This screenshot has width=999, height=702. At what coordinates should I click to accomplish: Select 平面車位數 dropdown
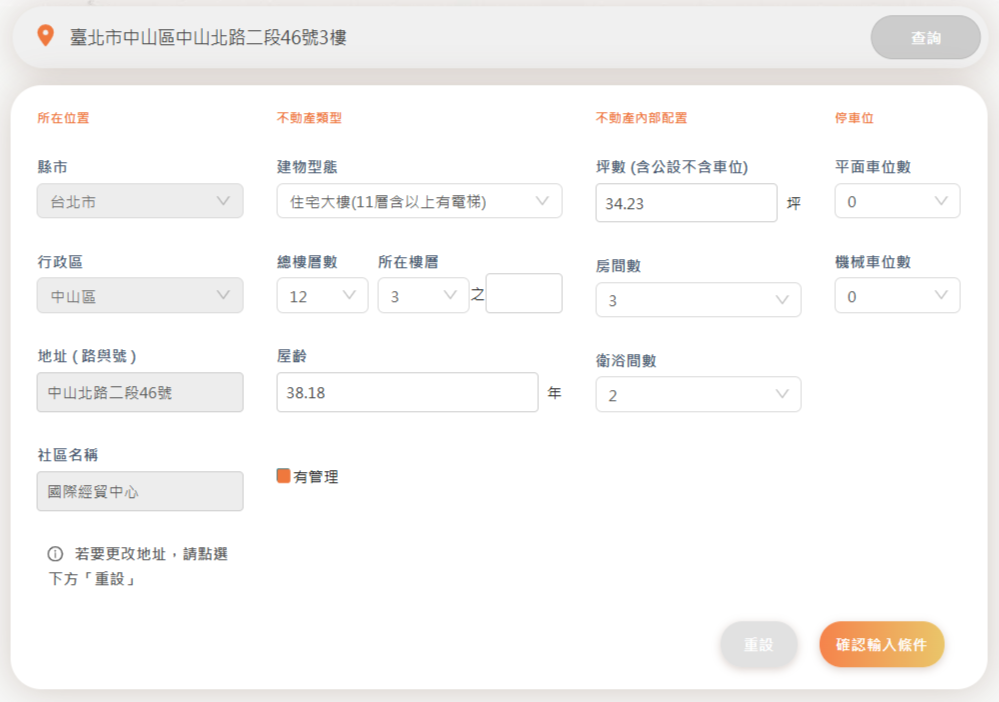click(896, 201)
